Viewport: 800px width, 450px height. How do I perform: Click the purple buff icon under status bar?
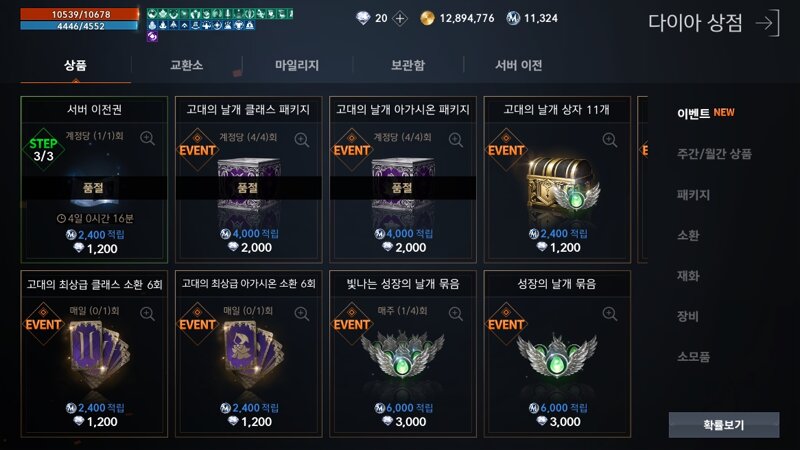pos(152,36)
